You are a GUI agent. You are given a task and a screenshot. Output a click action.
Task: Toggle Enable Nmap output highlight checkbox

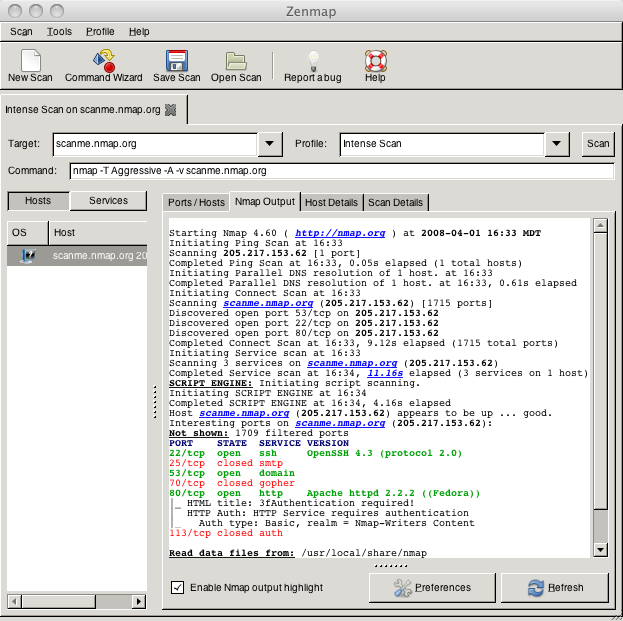[177, 587]
